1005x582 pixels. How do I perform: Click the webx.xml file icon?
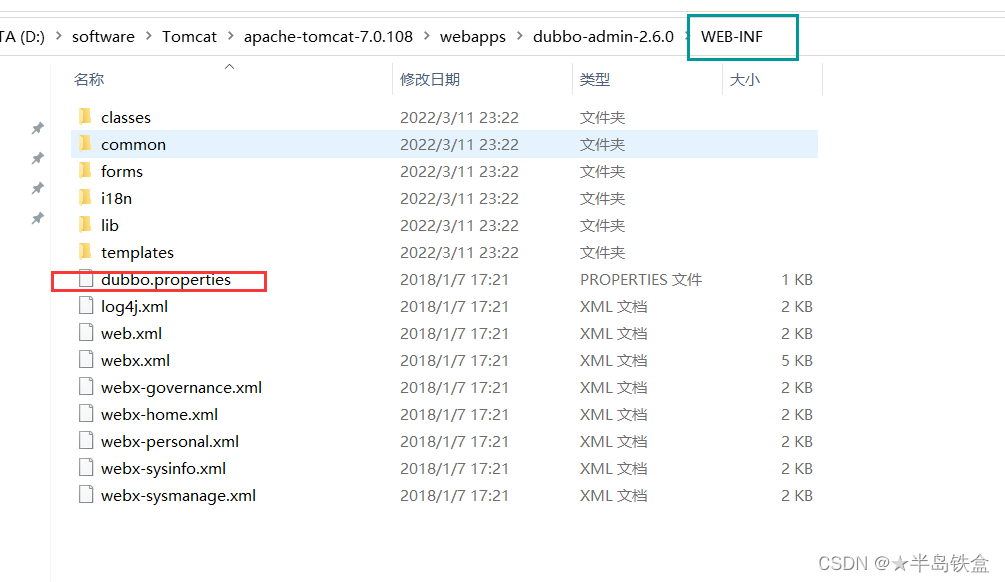click(86, 360)
